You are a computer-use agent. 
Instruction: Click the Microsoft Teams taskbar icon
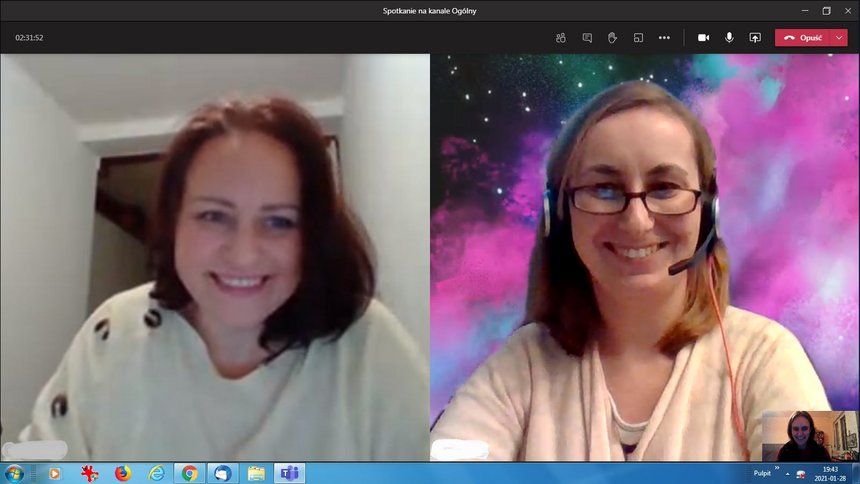tap(290, 473)
